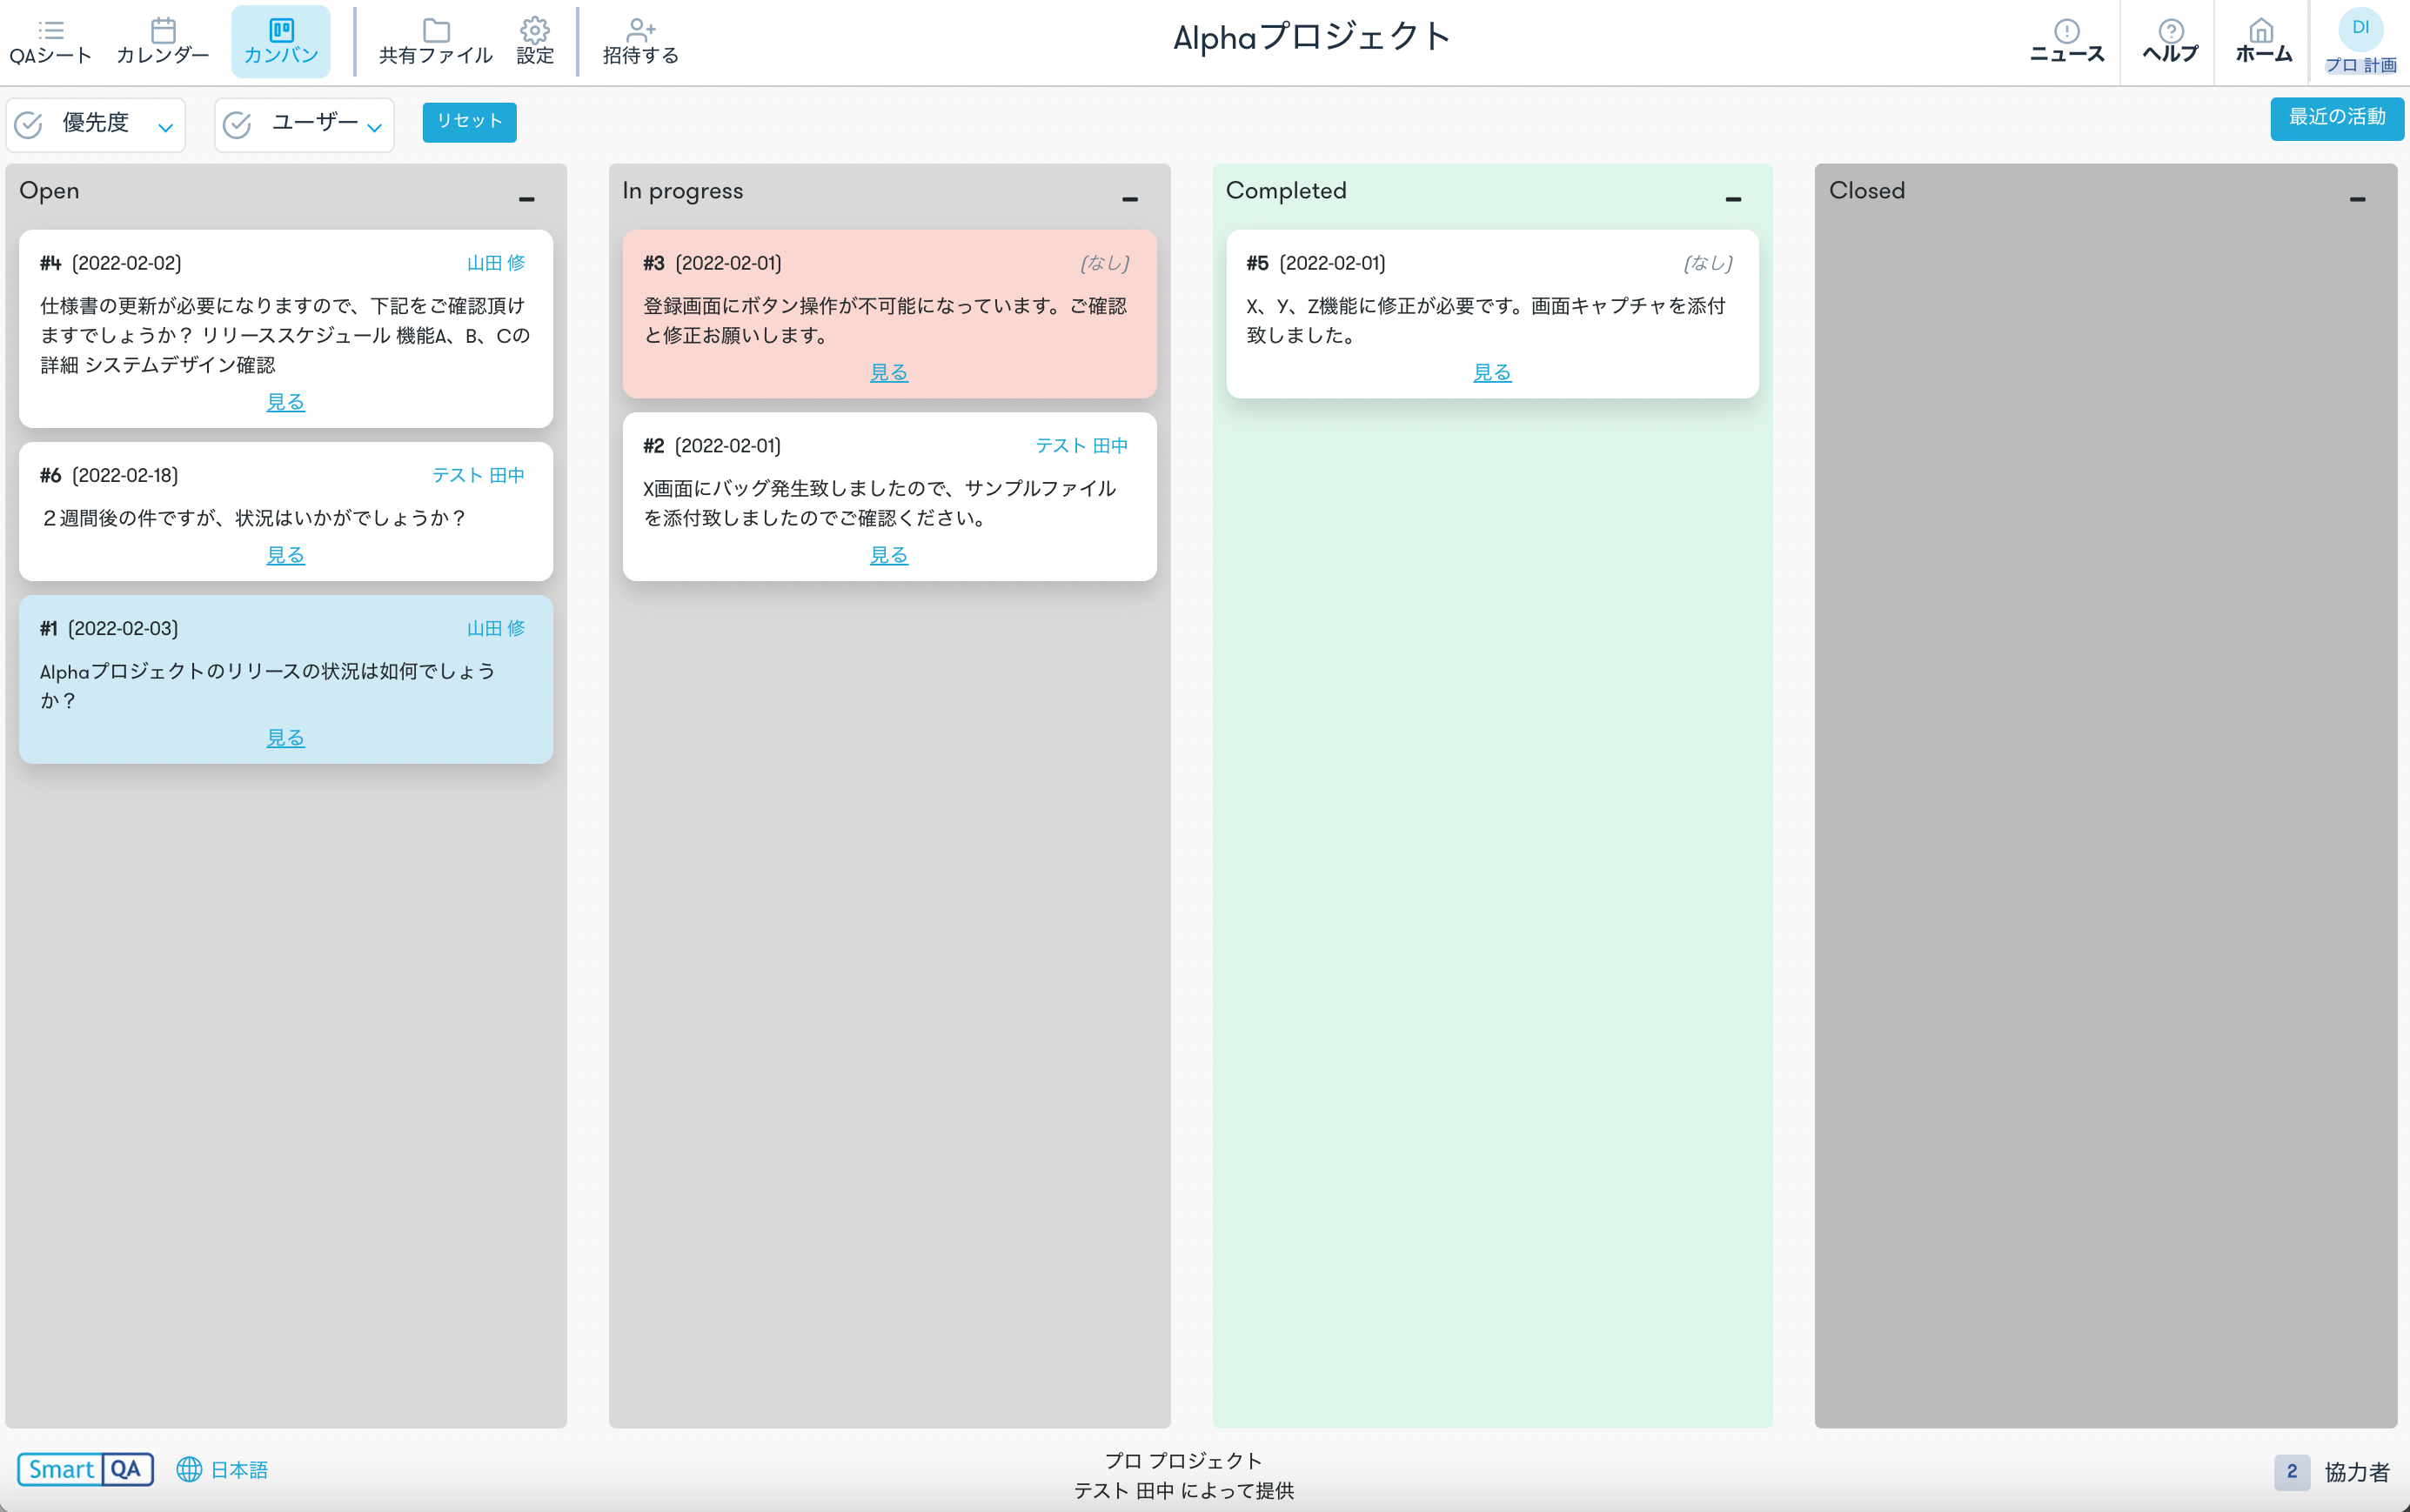This screenshot has height=1512, width=2410.
Task: Click the #3 (2022-02-01) card header
Action: [x=712, y=263]
